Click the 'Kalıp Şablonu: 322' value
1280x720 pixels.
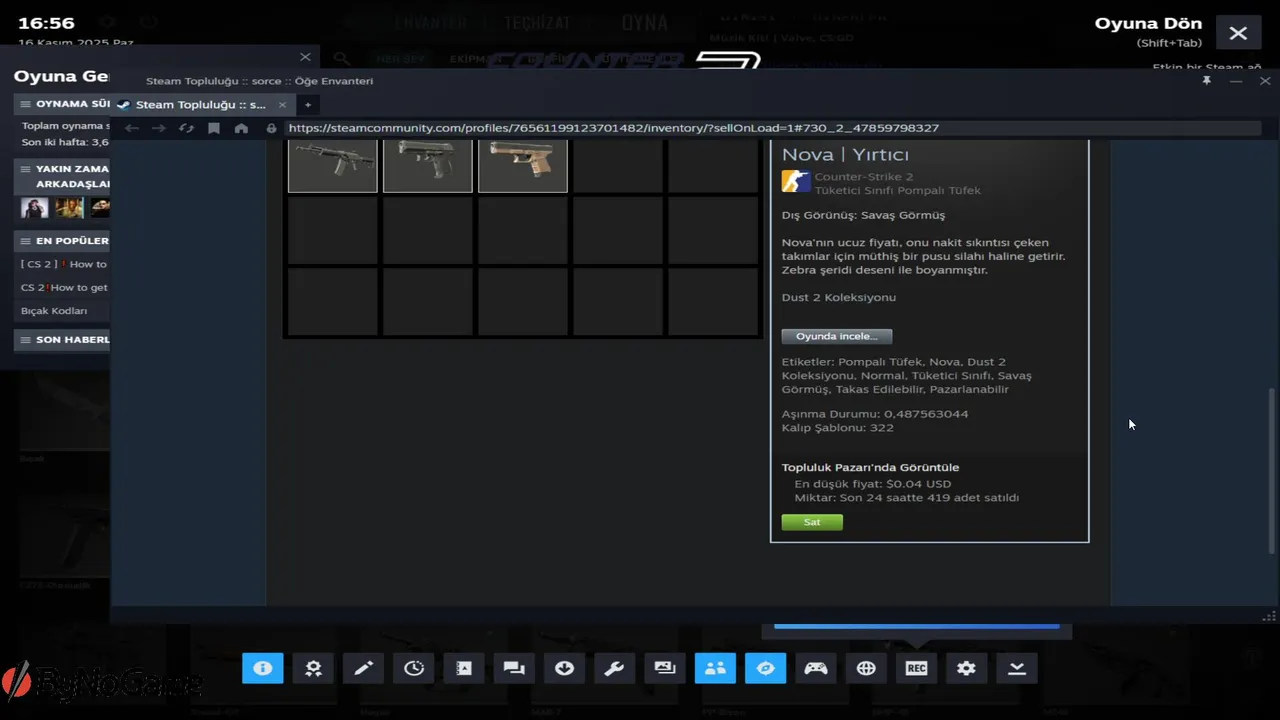click(x=838, y=428)
